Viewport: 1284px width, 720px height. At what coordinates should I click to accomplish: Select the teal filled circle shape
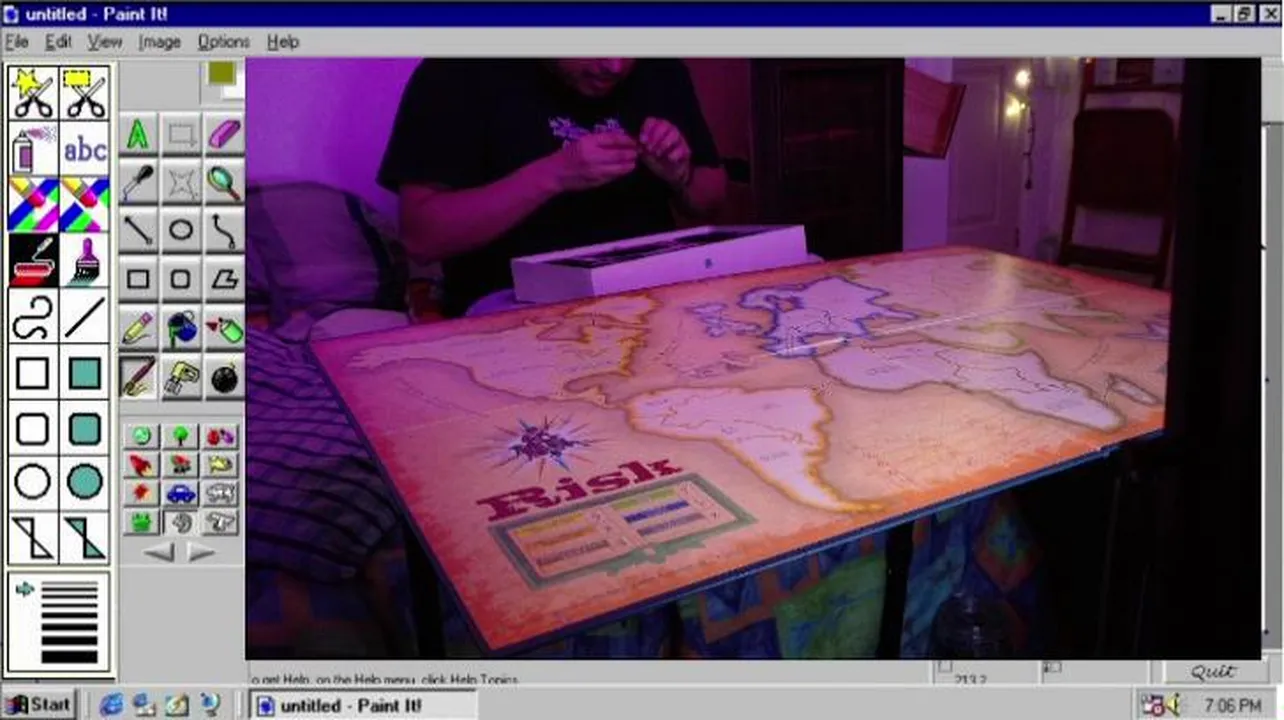tap(85, 482)
